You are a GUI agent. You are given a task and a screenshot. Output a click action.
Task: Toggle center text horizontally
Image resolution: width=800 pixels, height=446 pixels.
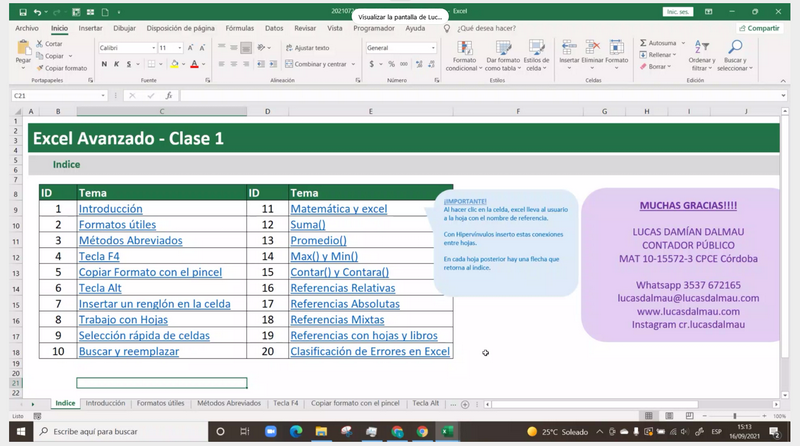(234, 64)
